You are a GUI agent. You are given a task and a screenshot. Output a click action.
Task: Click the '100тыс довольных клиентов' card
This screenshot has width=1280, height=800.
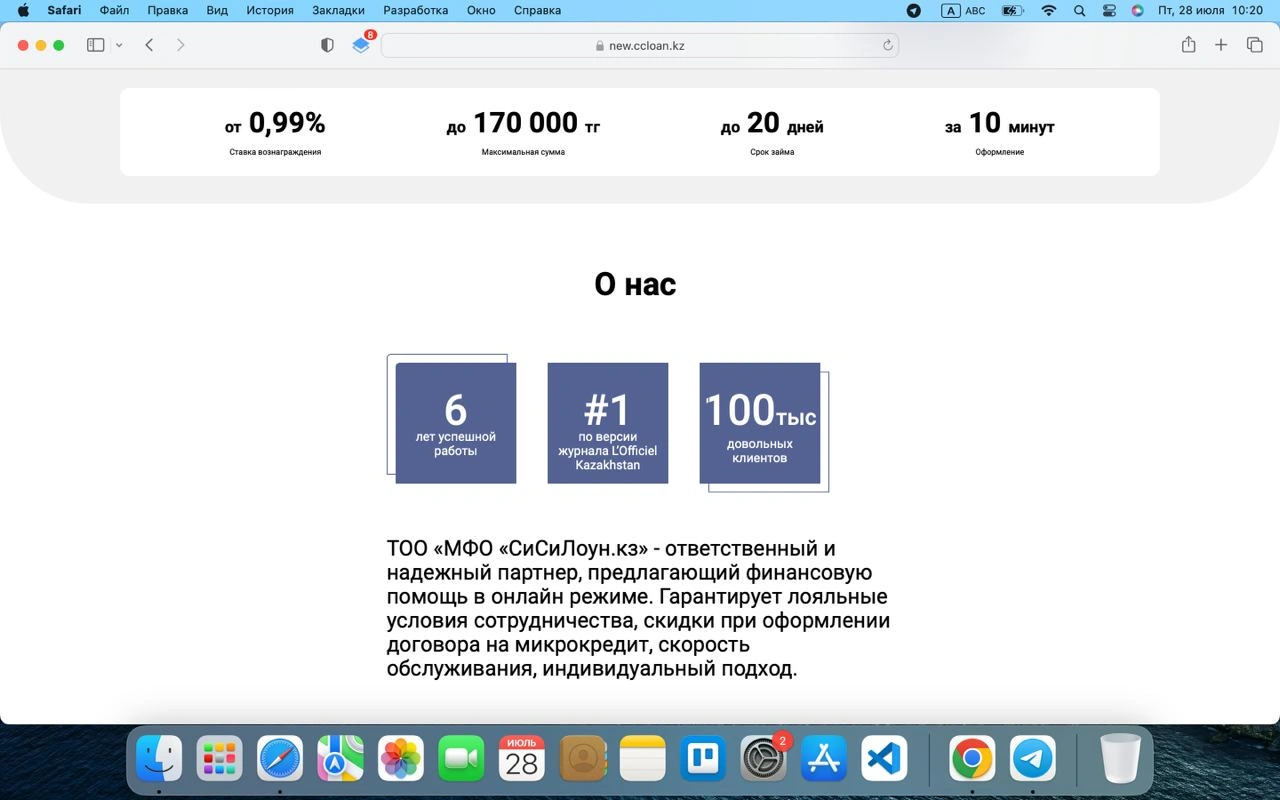(760, 423)
